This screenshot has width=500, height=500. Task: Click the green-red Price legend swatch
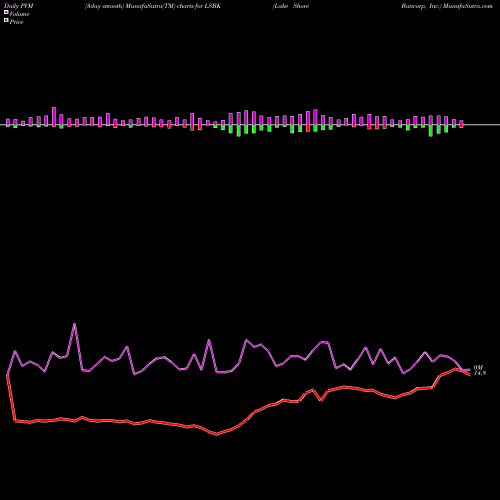6,21
